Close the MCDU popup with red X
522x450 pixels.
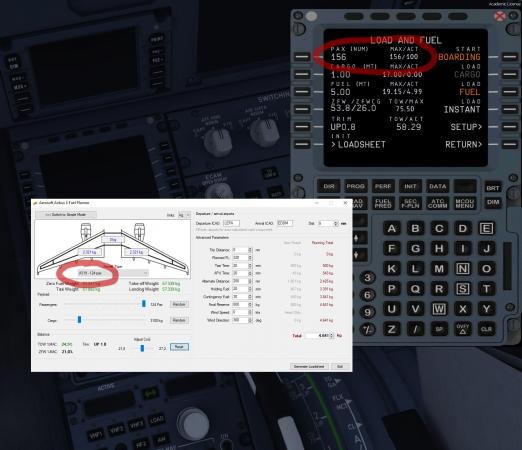click(500, 15)
